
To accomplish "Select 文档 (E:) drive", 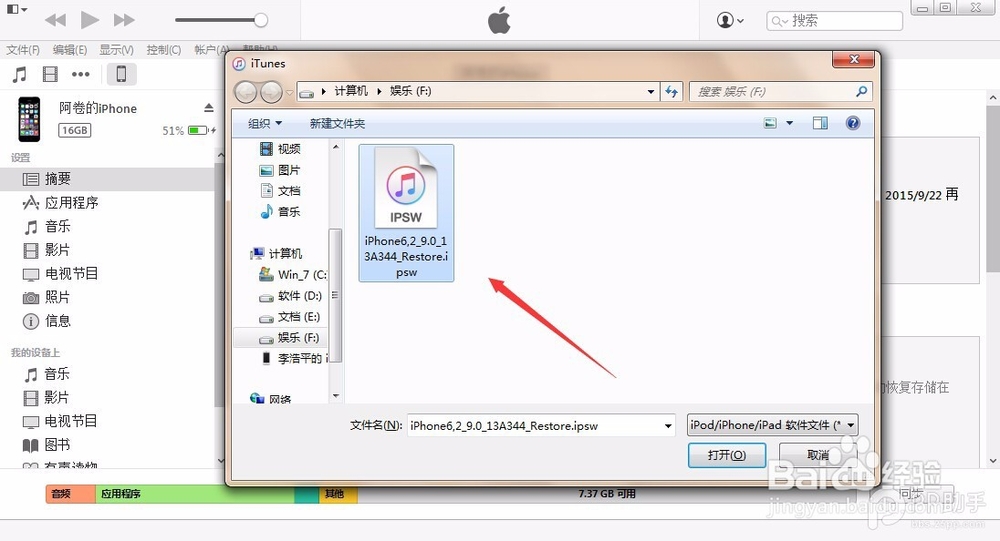I will [x=290, y=316].
